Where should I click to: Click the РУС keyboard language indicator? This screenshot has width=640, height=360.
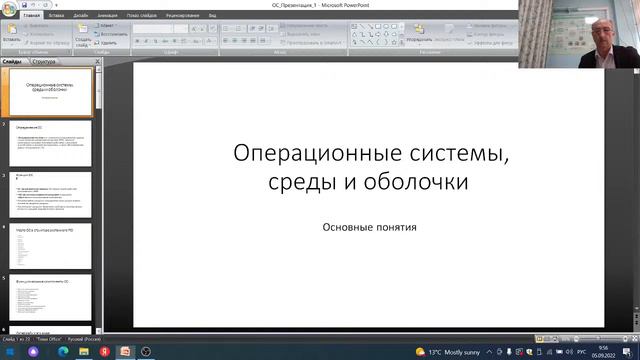click(x=582, y=352)
